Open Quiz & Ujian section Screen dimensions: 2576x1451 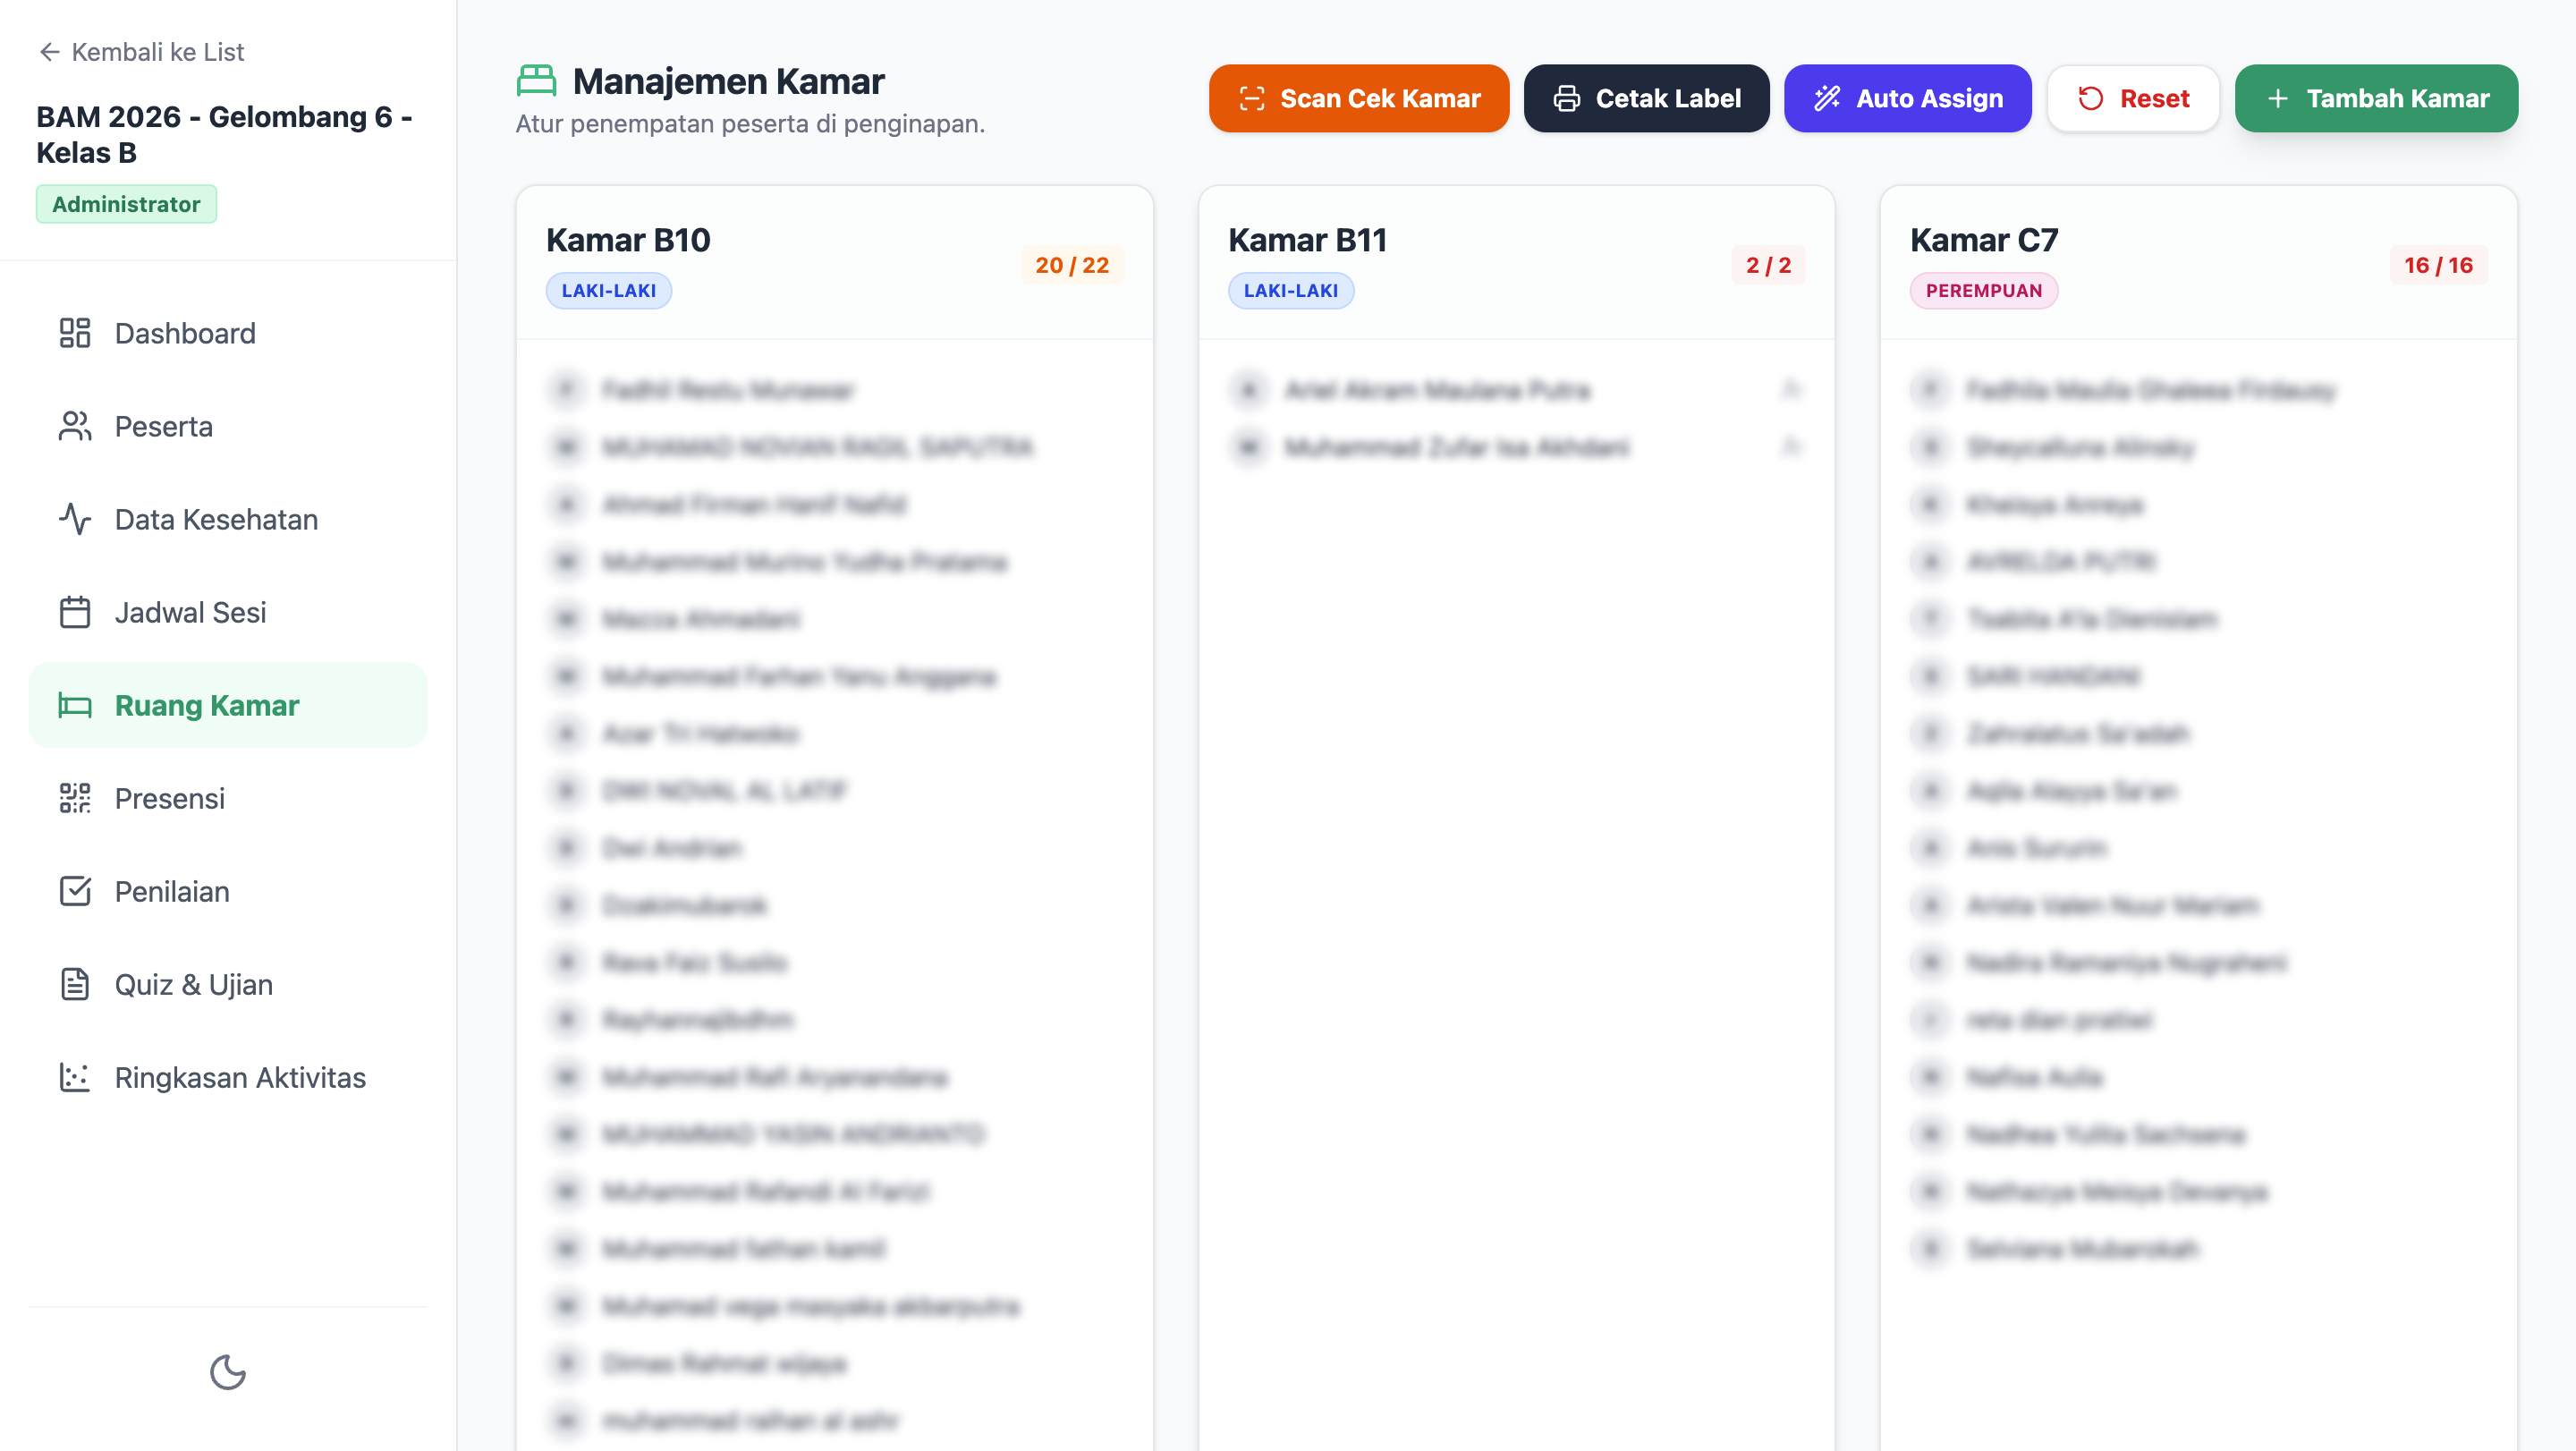[228, 984]
